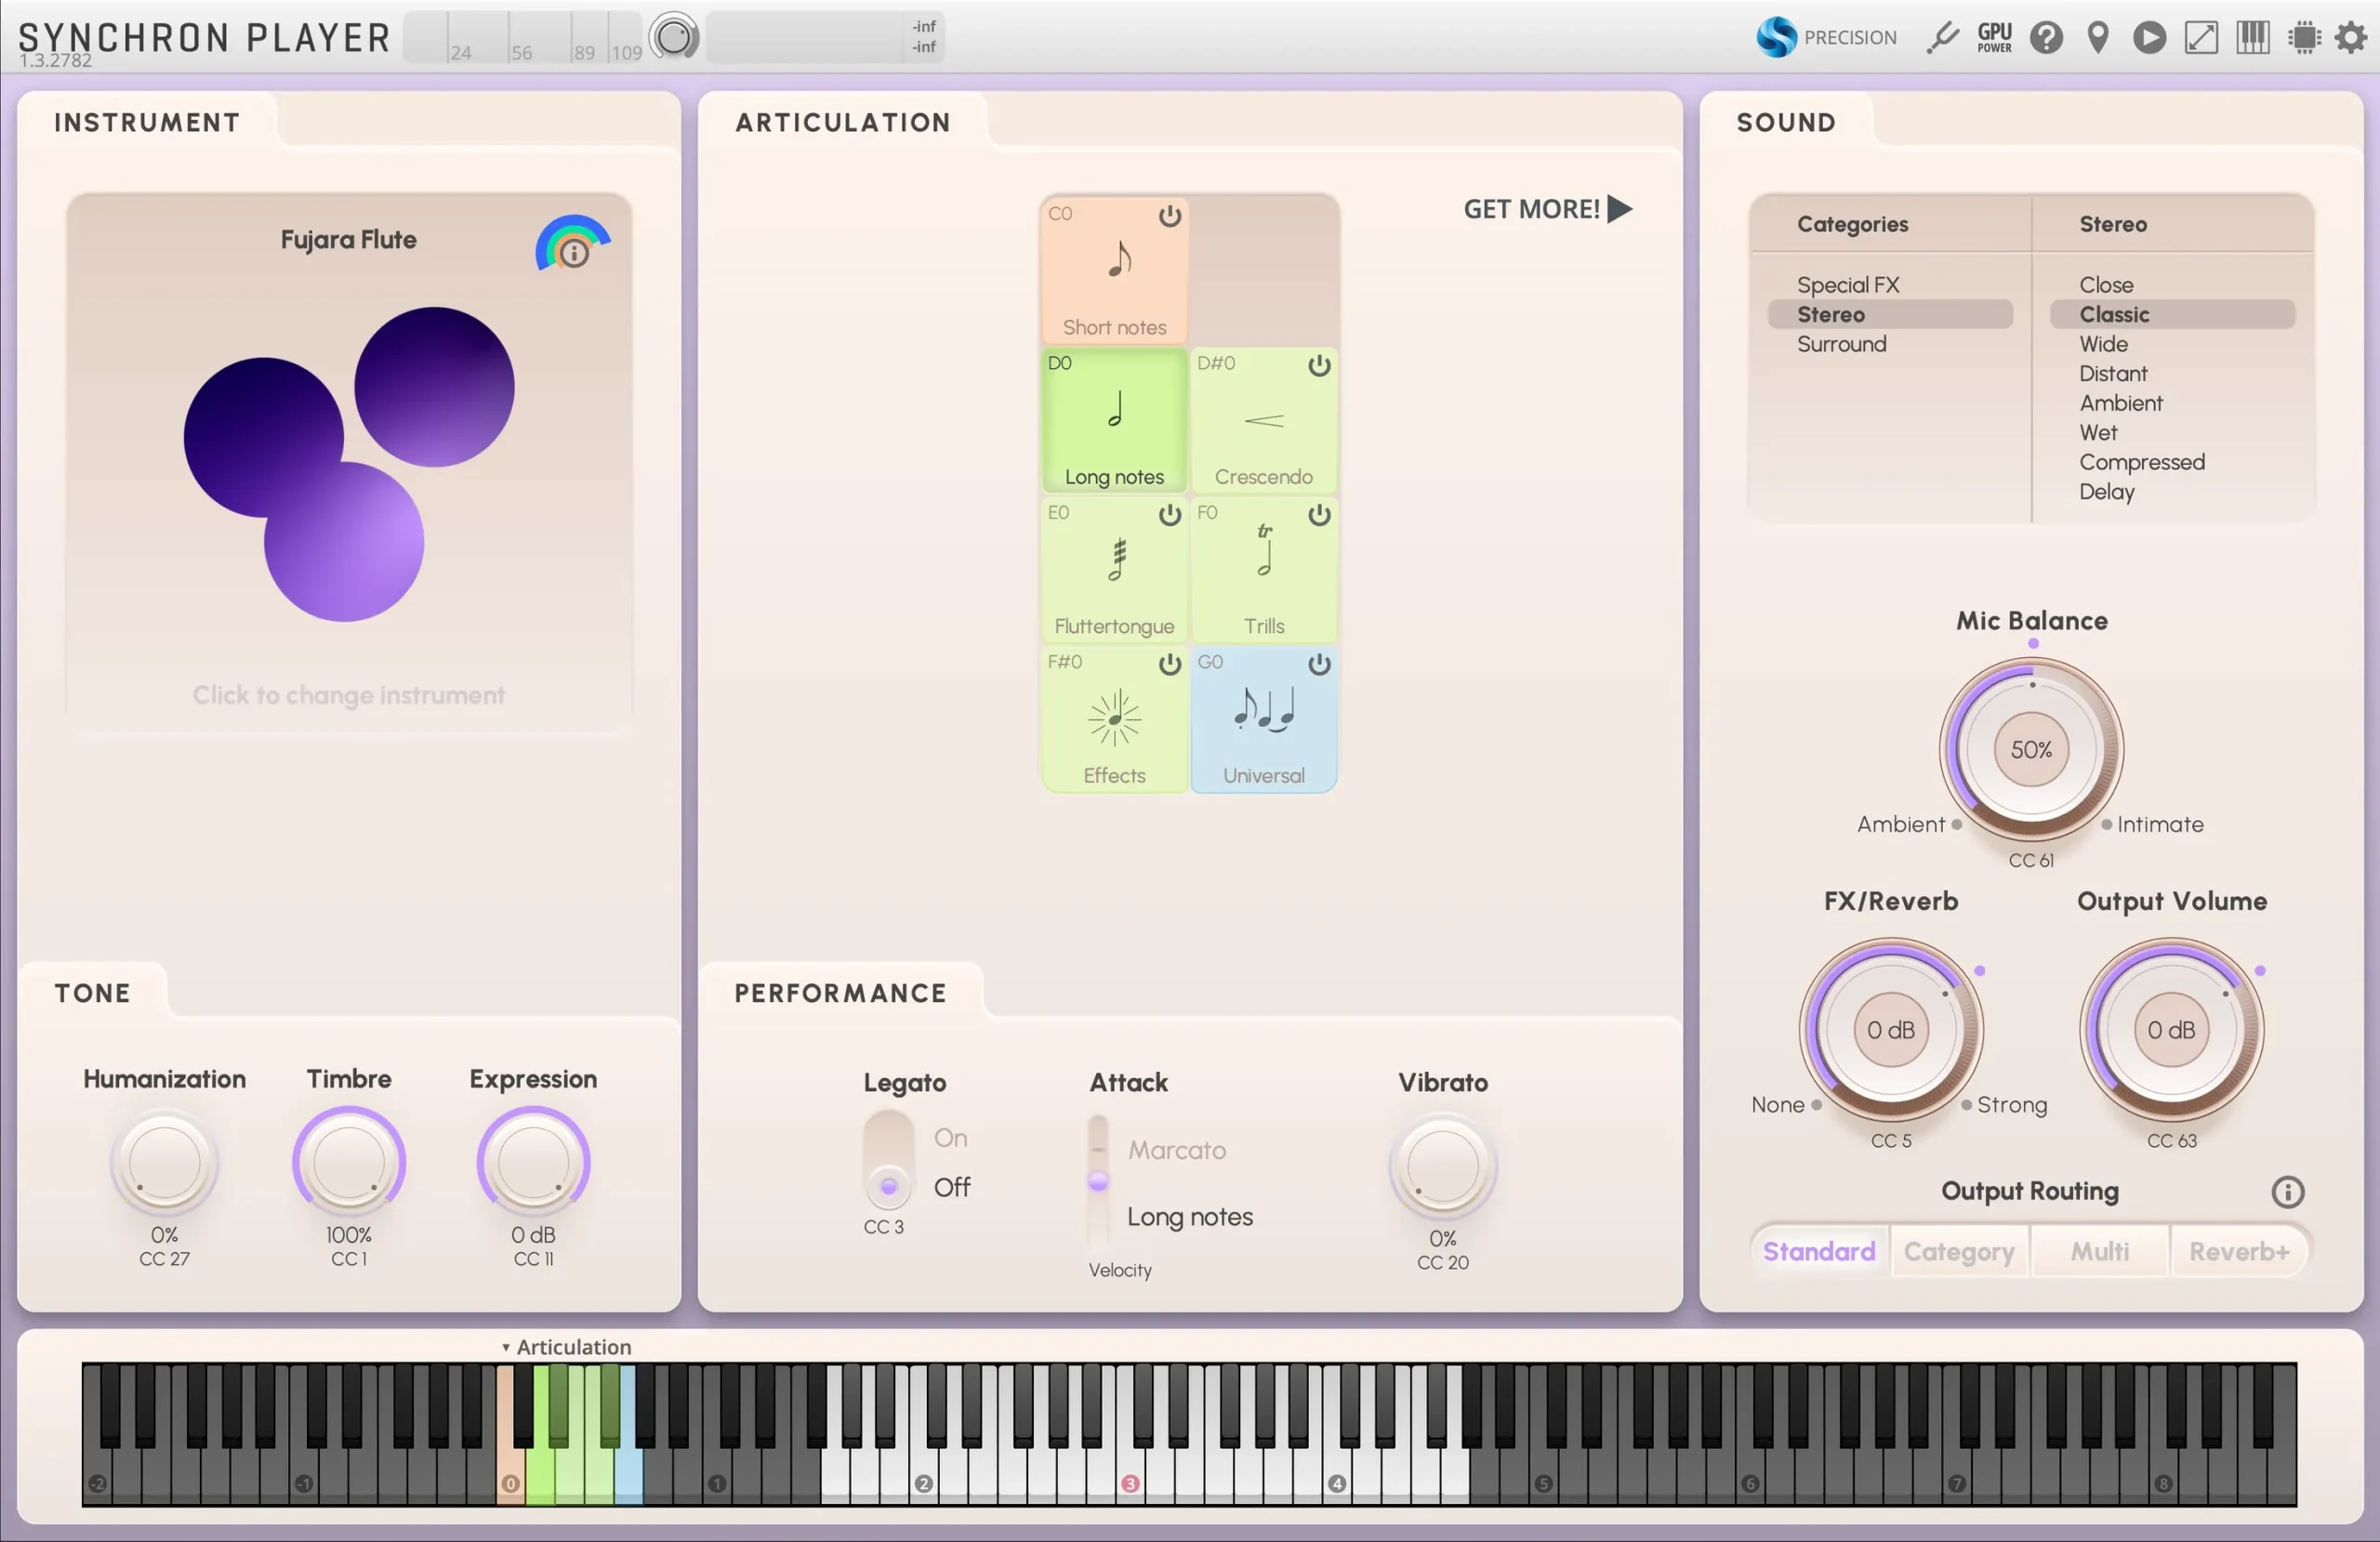Click the help question mark icon
The image size is (2380, 1542).
(2046, 38)
